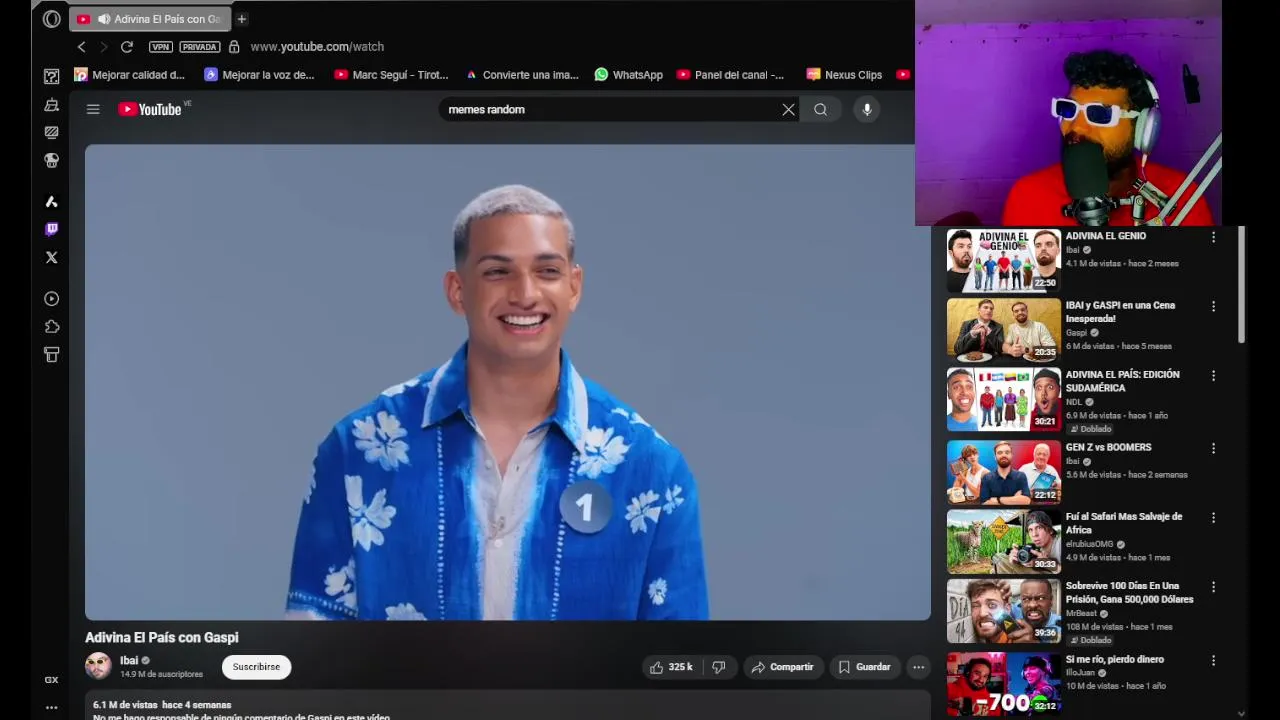Open options for 'IBAI y GASPI' video
1280x720 pixels.
[x=1213, y=307]
